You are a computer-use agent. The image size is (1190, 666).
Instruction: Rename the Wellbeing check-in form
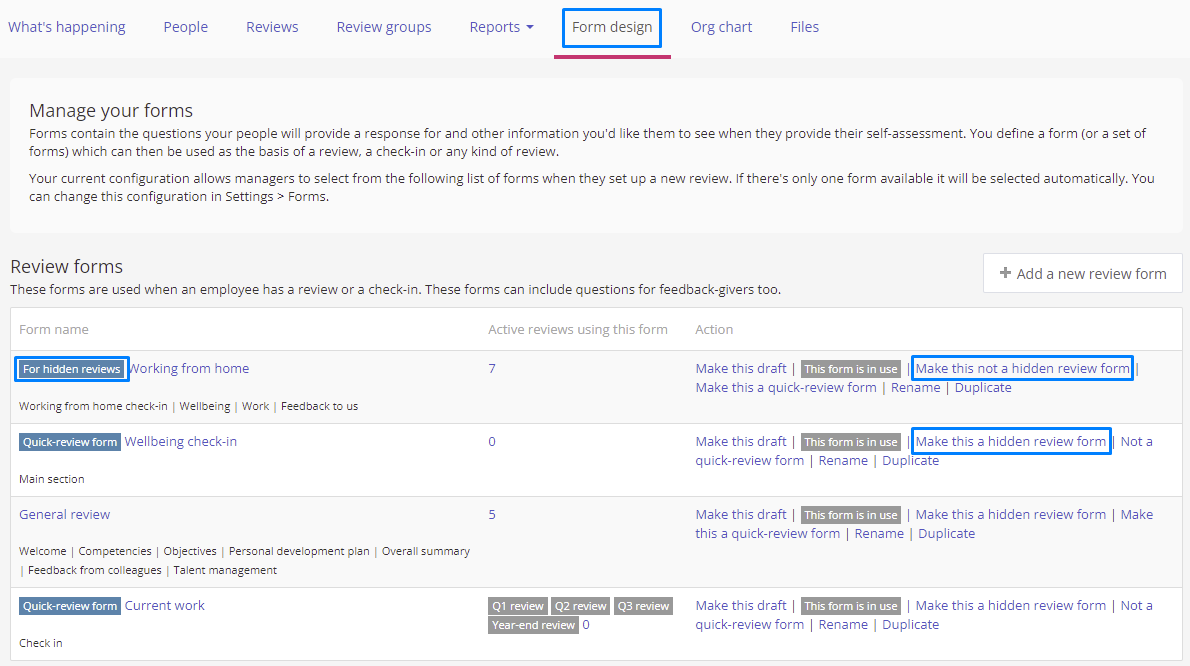click(x=842, y=460)
